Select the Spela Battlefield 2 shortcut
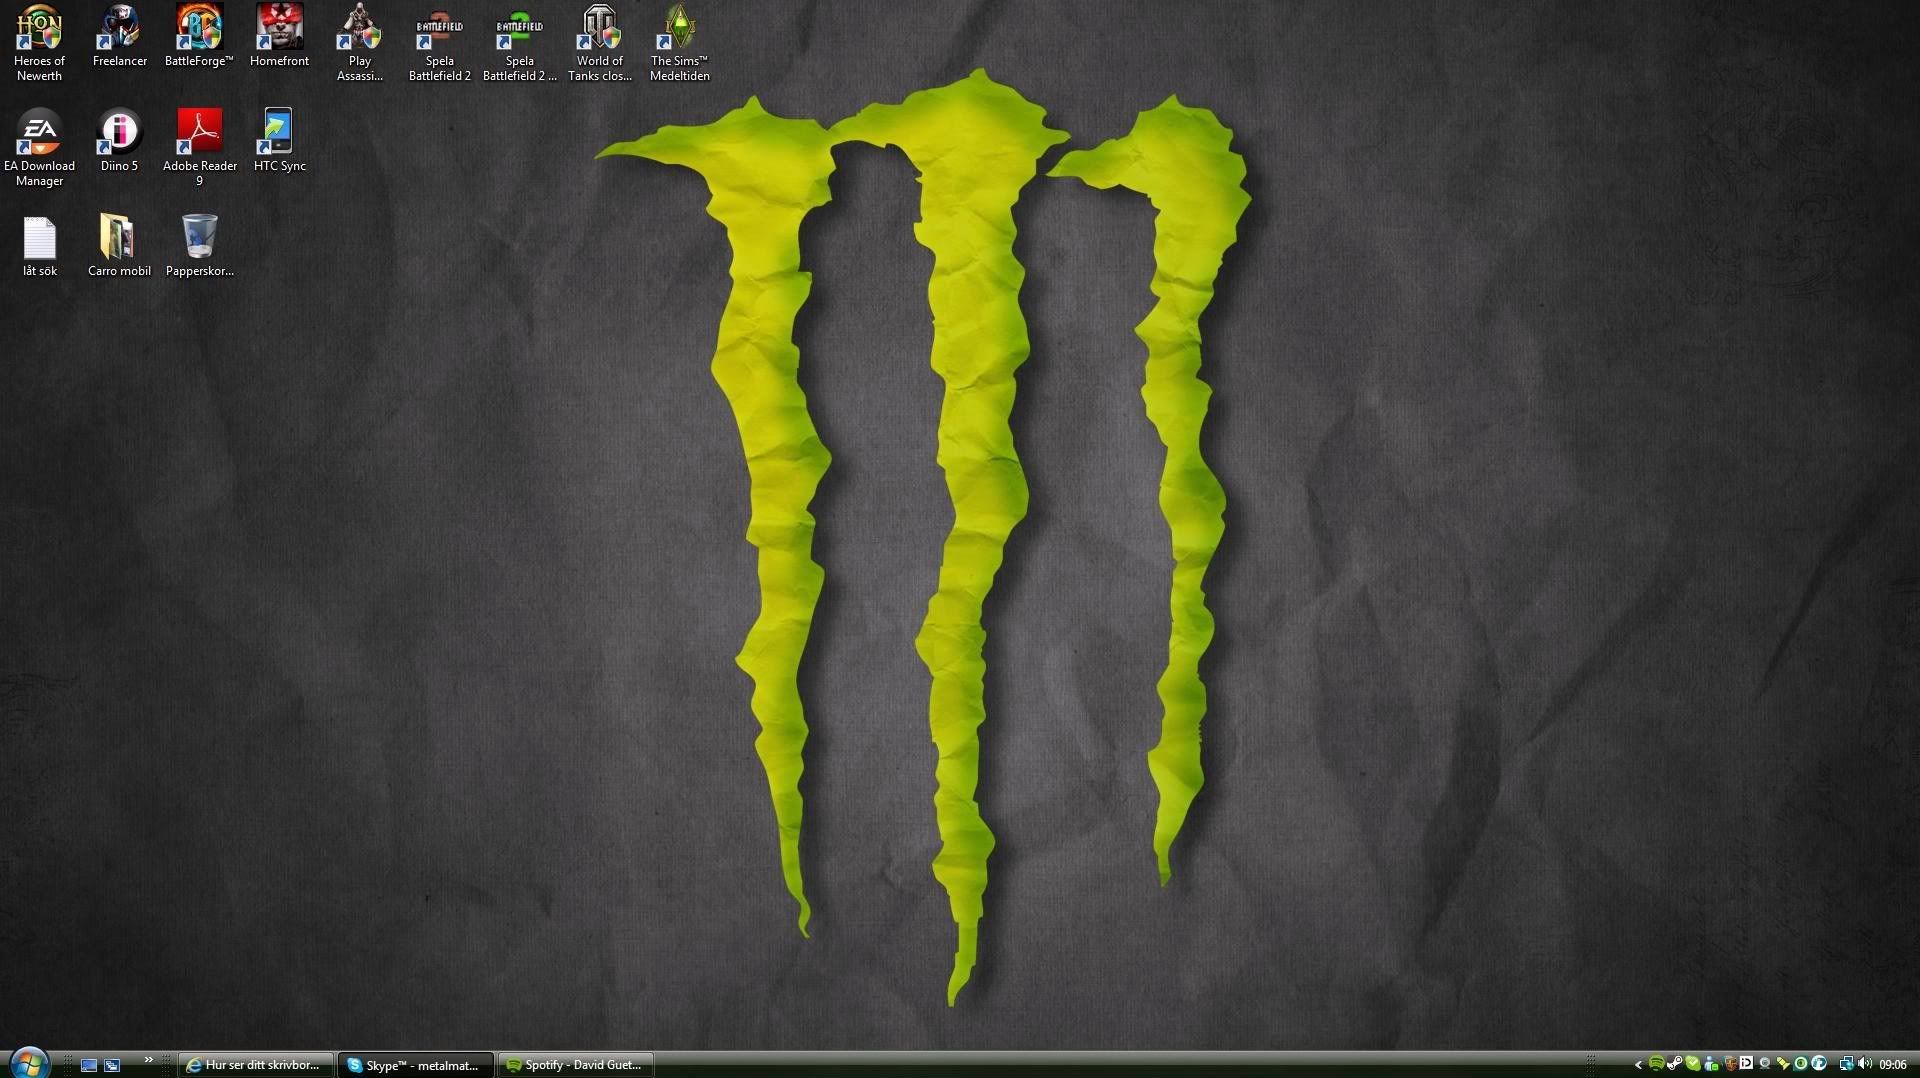The height and width of the screenshot is (1078, 1920). [439, 42]
